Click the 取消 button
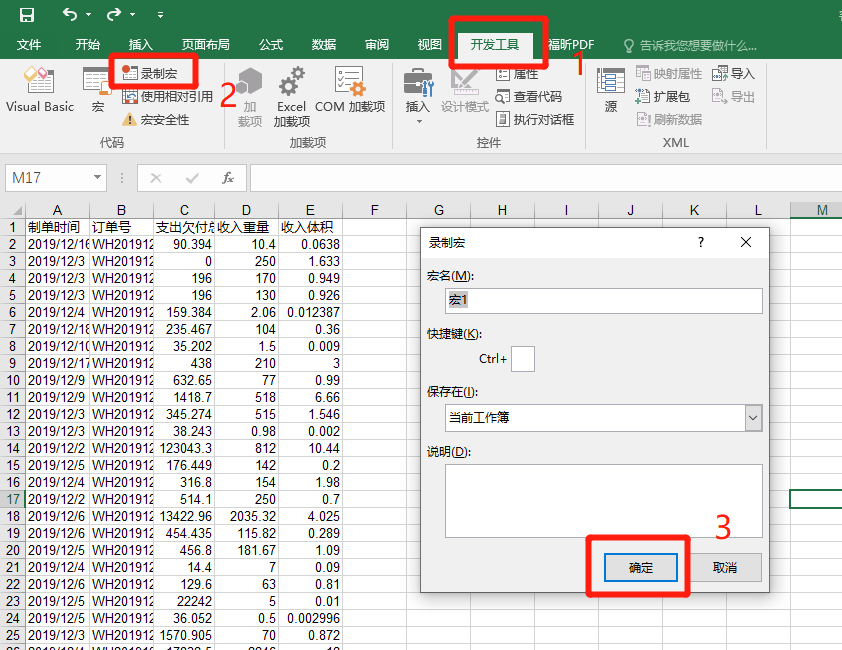 [724, 567]
